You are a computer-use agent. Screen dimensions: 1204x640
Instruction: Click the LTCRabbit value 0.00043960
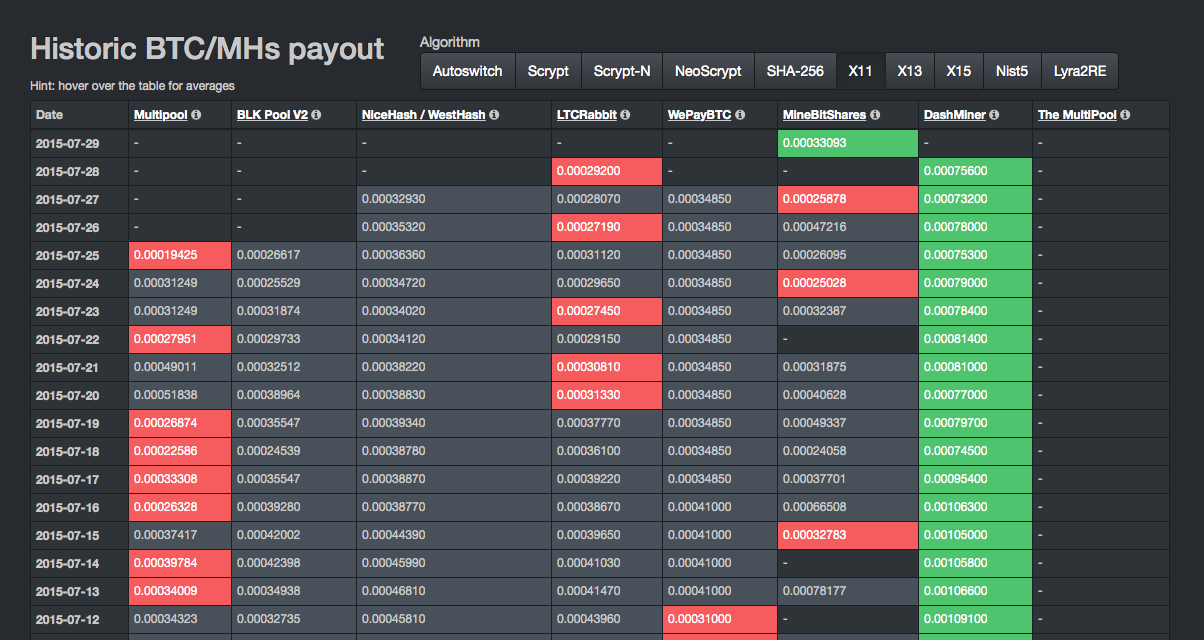click(x=609, y=619)
